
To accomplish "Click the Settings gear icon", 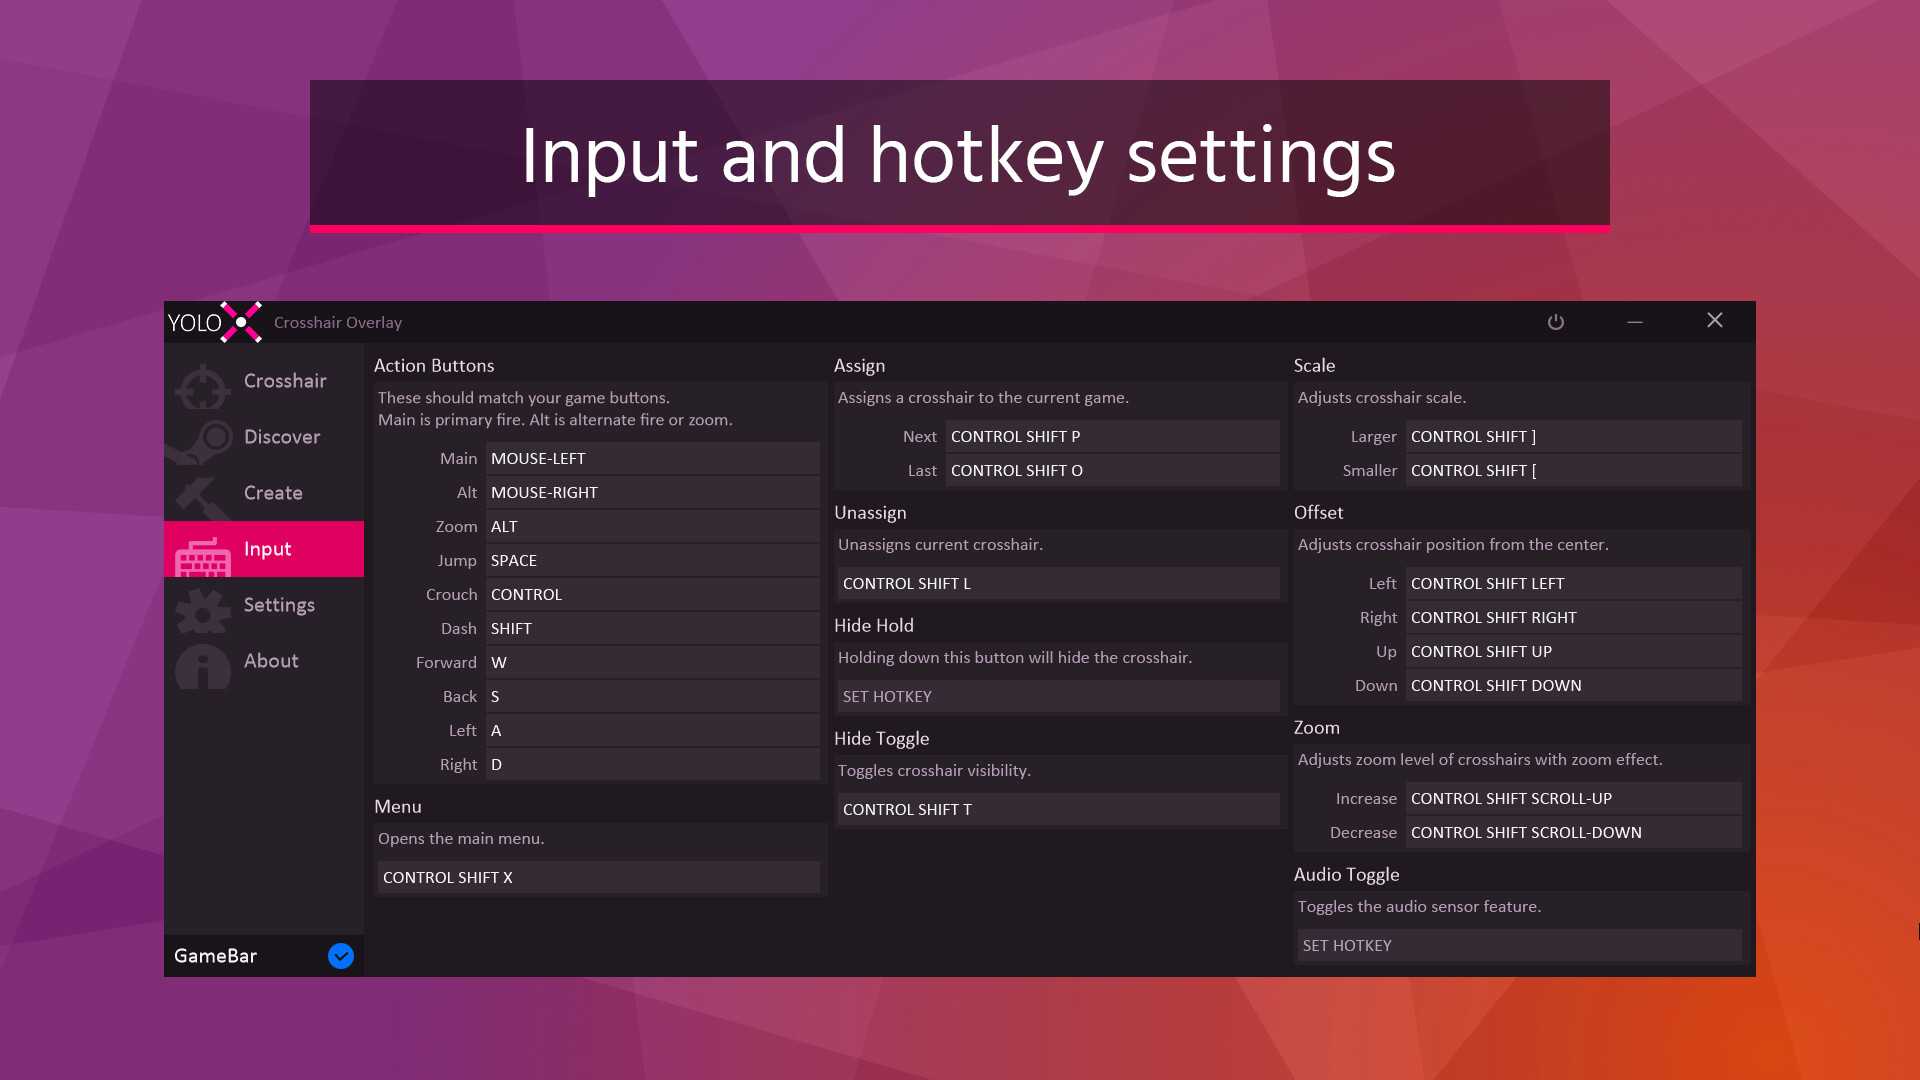I will 203,609.
